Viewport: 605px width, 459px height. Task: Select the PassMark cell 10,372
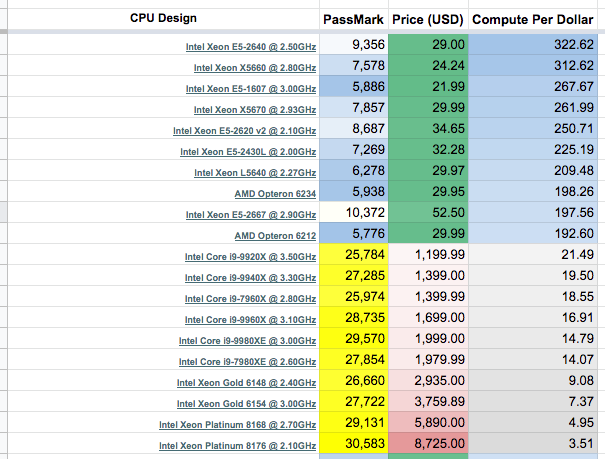pos(354,213)
